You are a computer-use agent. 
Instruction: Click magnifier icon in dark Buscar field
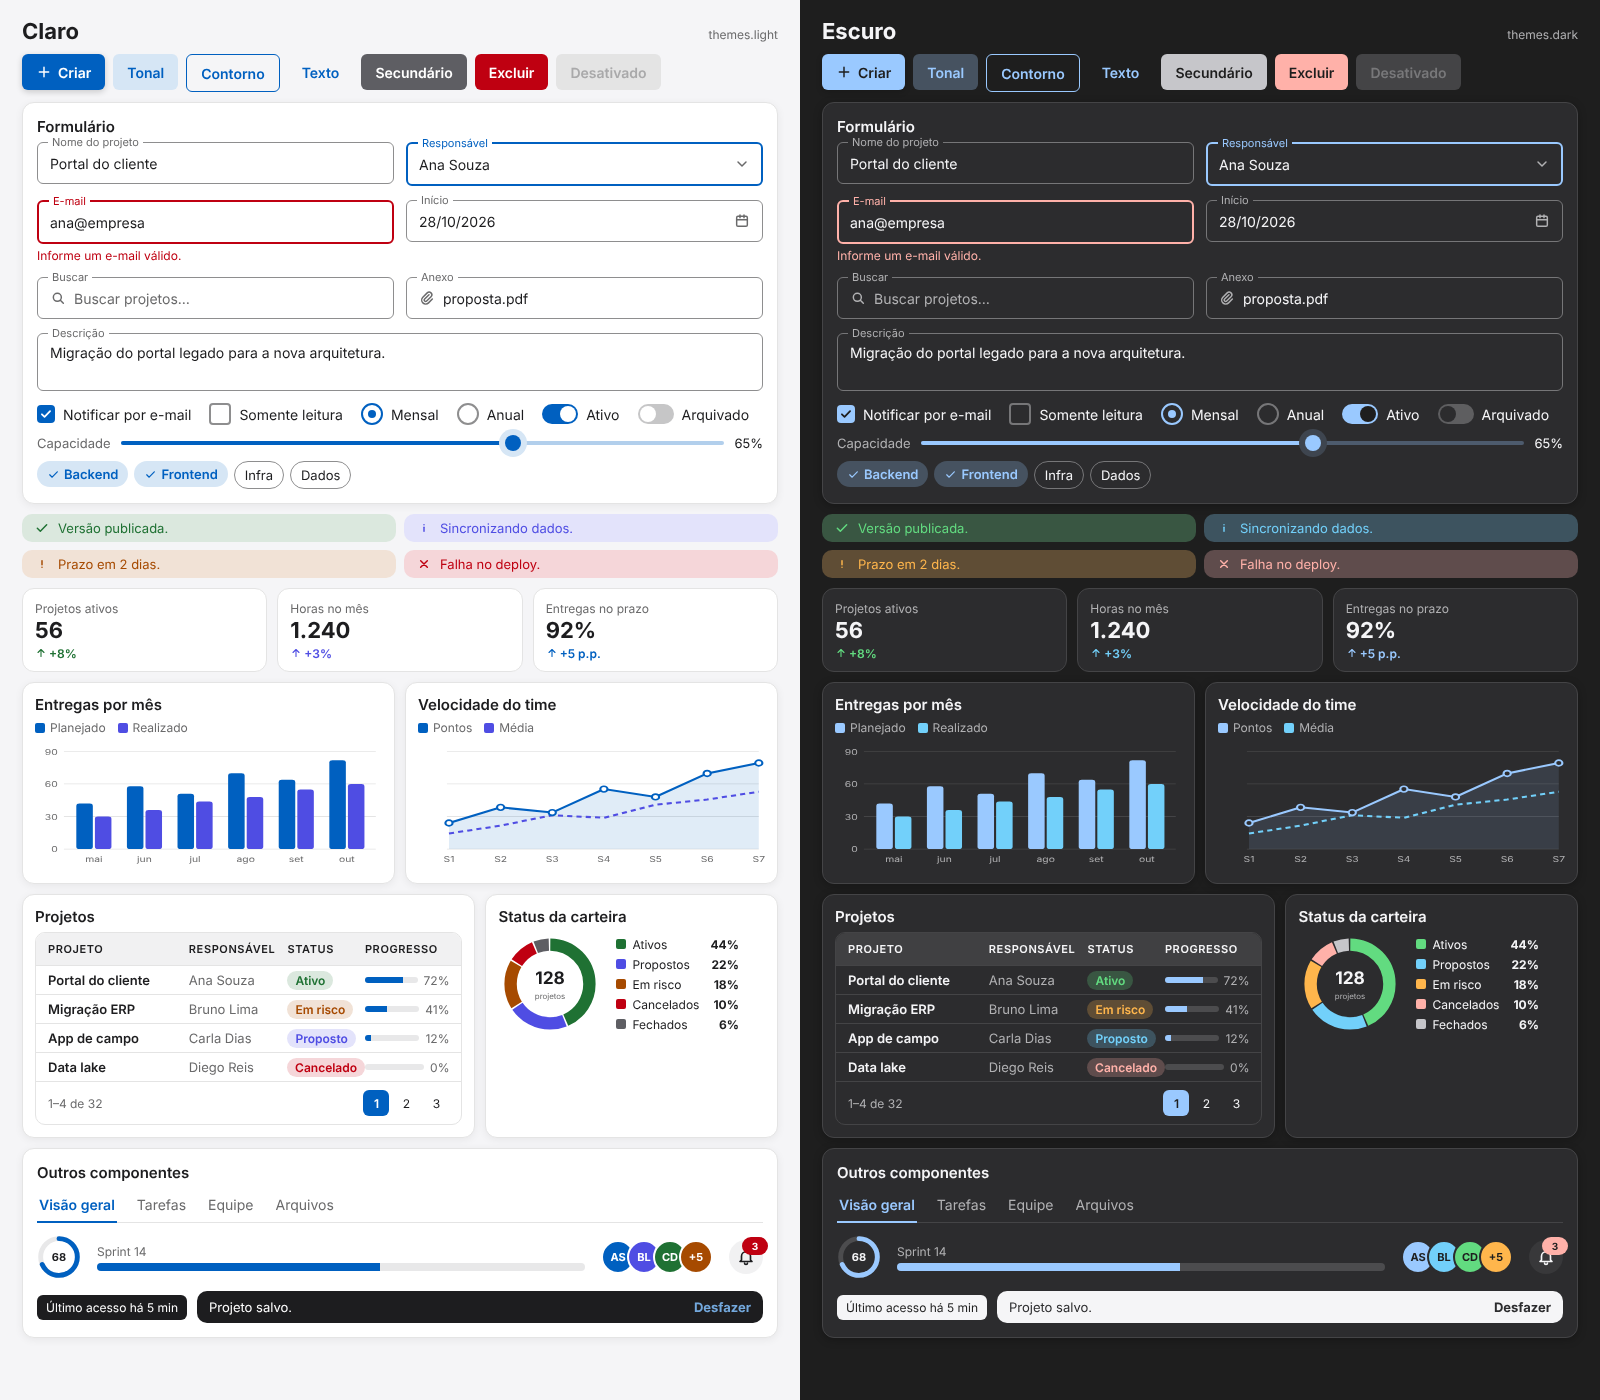(859, 298)
